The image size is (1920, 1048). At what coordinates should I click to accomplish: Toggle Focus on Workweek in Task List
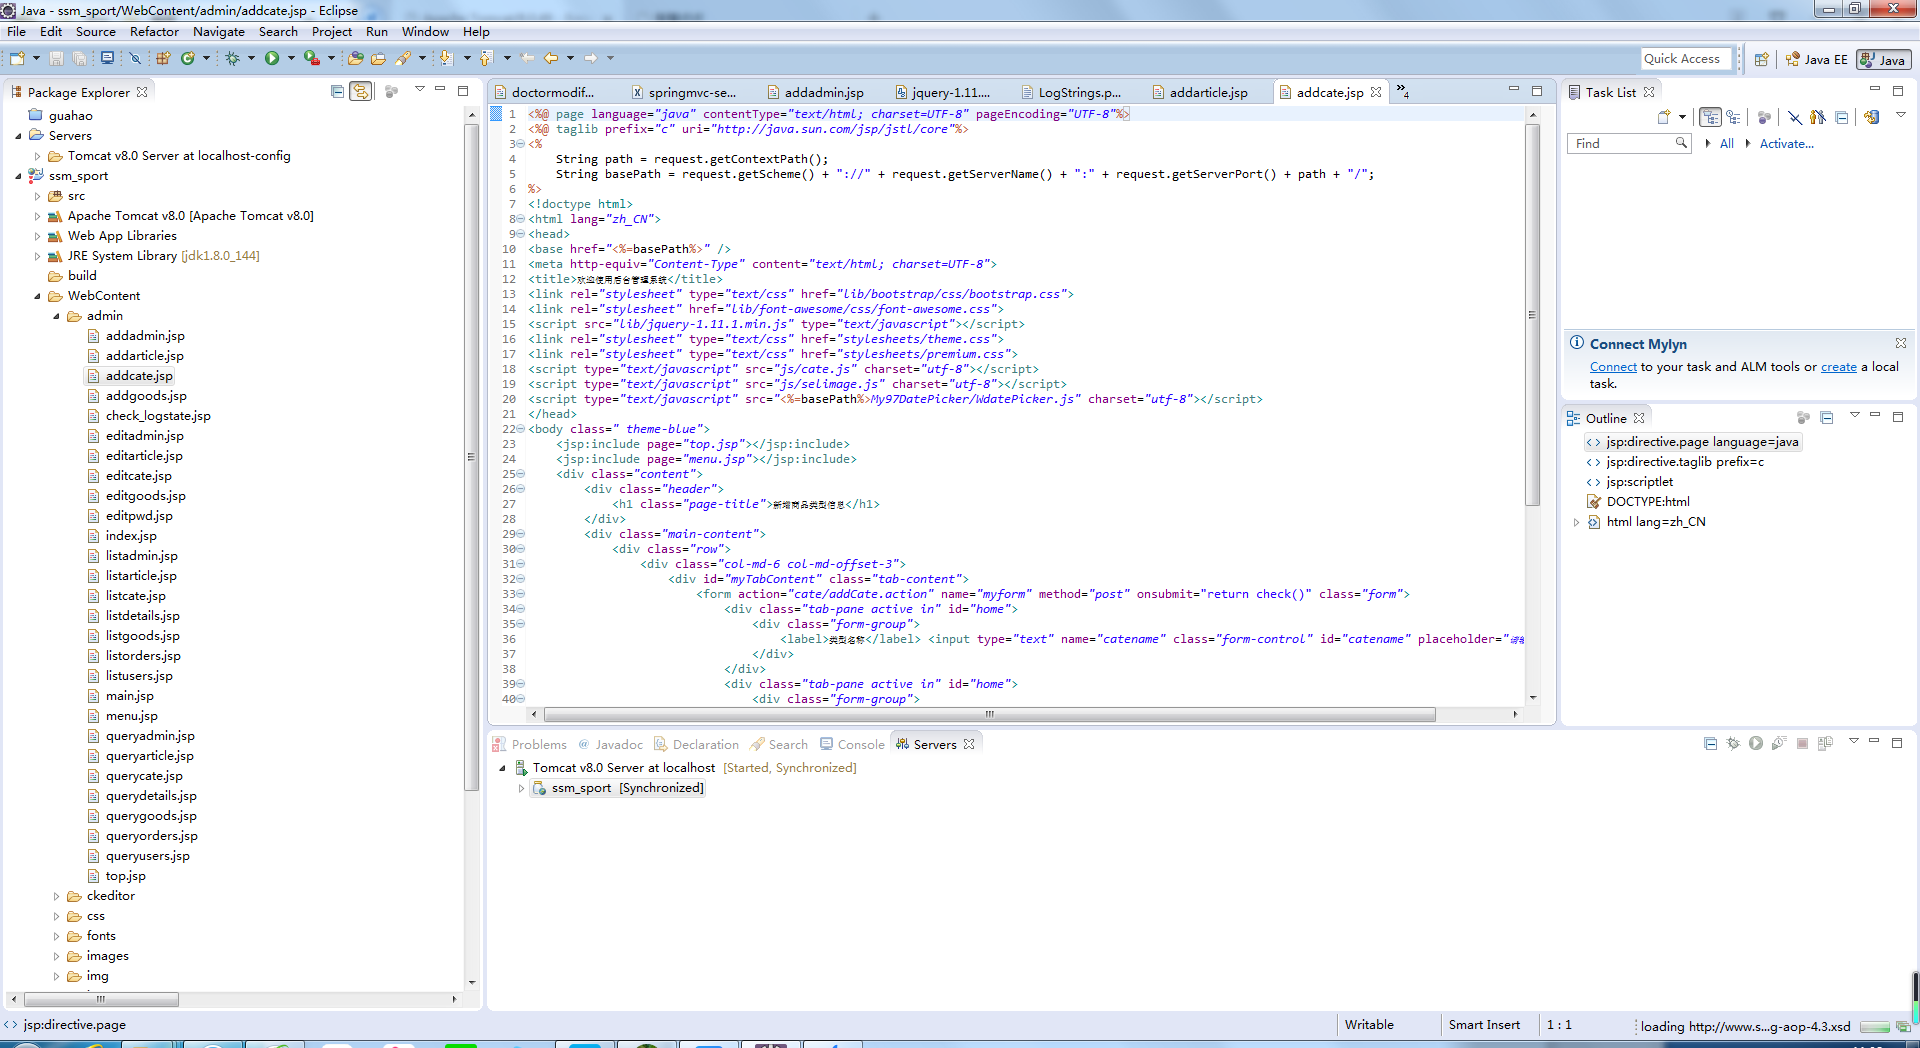(1764, 117)
